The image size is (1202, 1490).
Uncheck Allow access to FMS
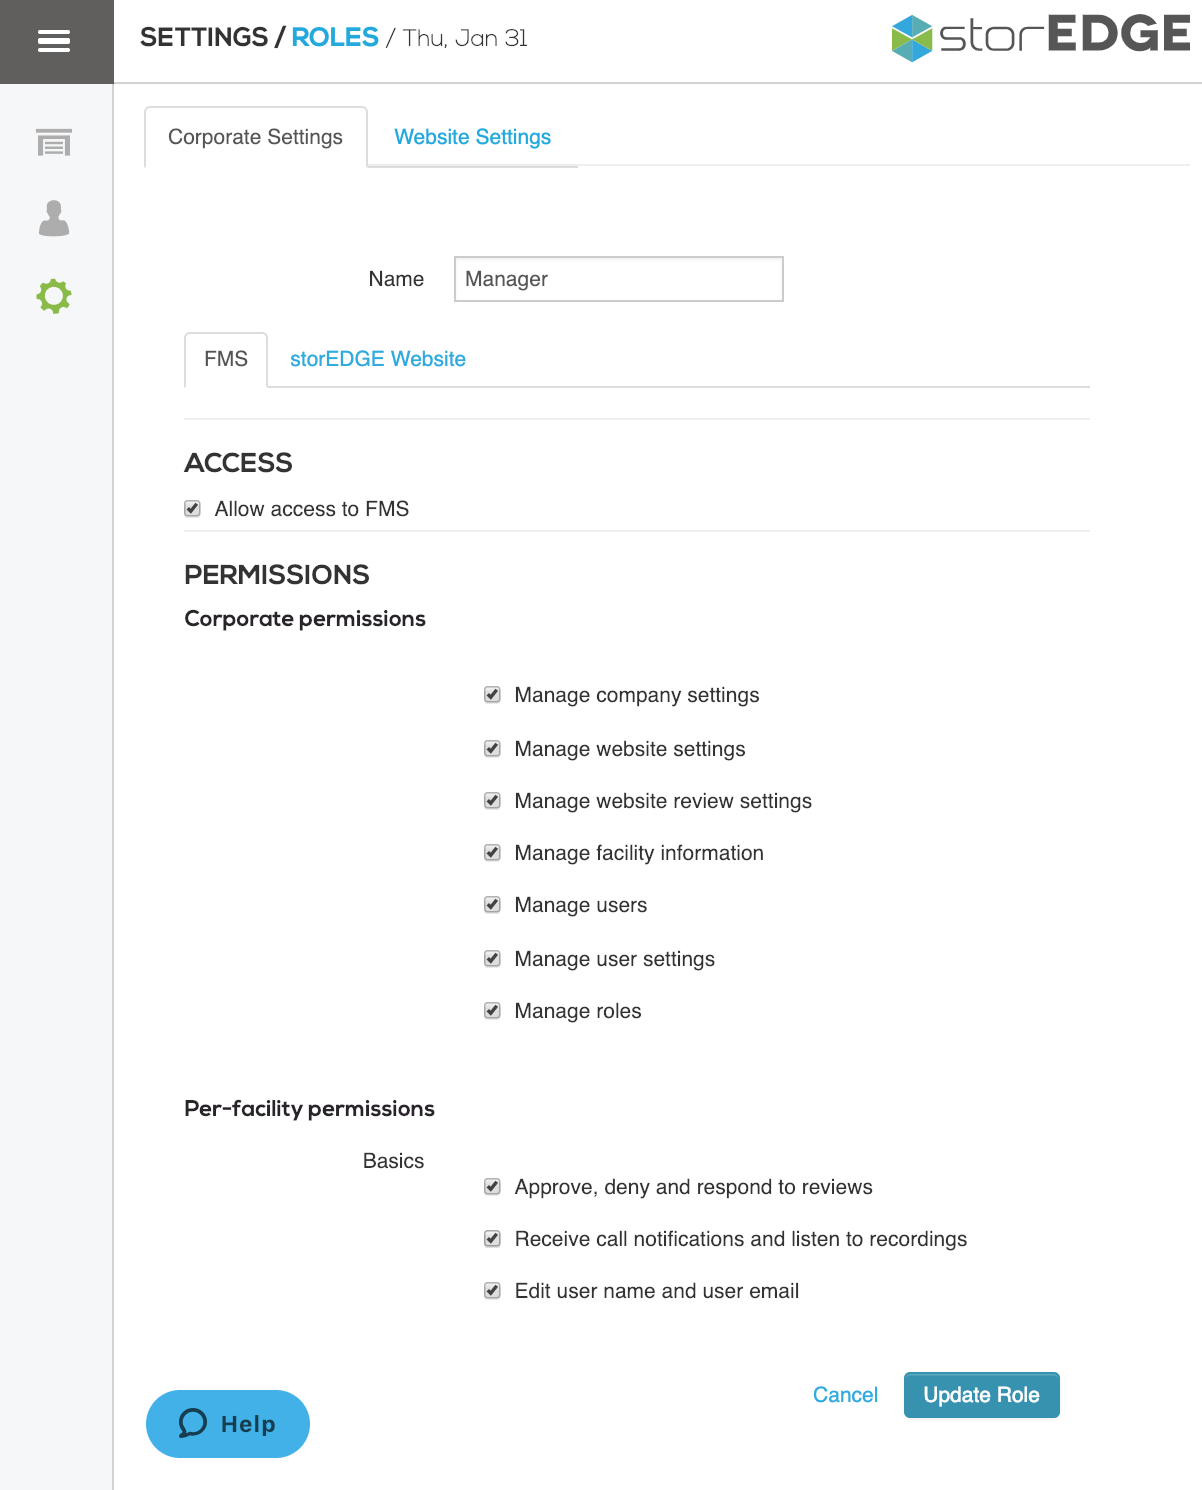pos(191,508)
